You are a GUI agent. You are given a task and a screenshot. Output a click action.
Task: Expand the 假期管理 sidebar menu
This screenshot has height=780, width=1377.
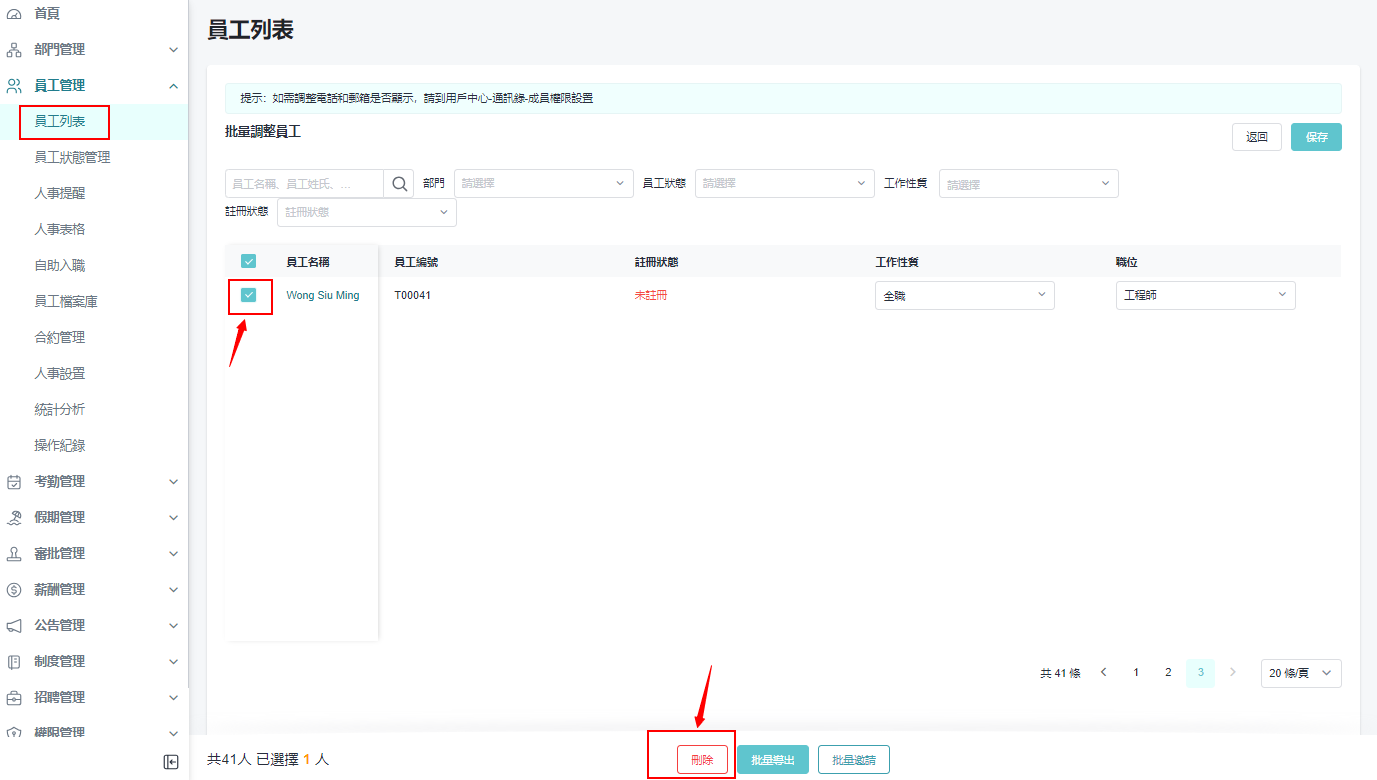point(93,518)
